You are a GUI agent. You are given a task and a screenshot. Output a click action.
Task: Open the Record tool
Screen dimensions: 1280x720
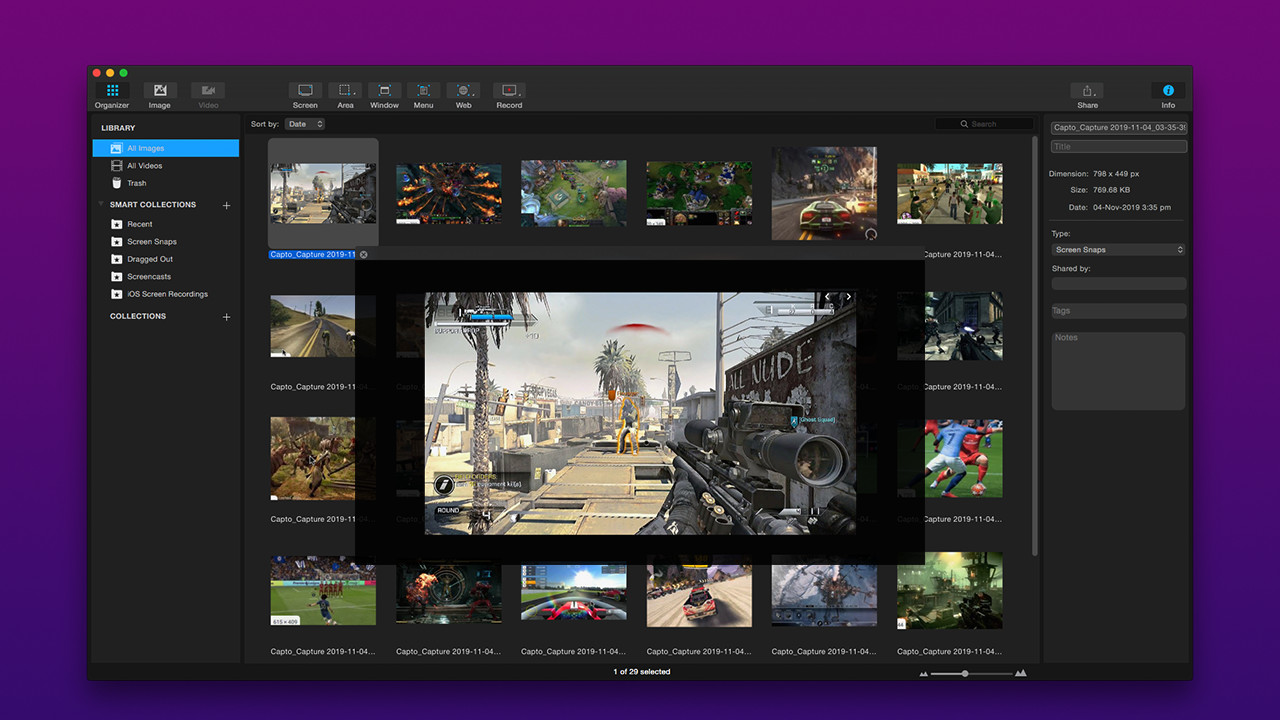point(509,91)
